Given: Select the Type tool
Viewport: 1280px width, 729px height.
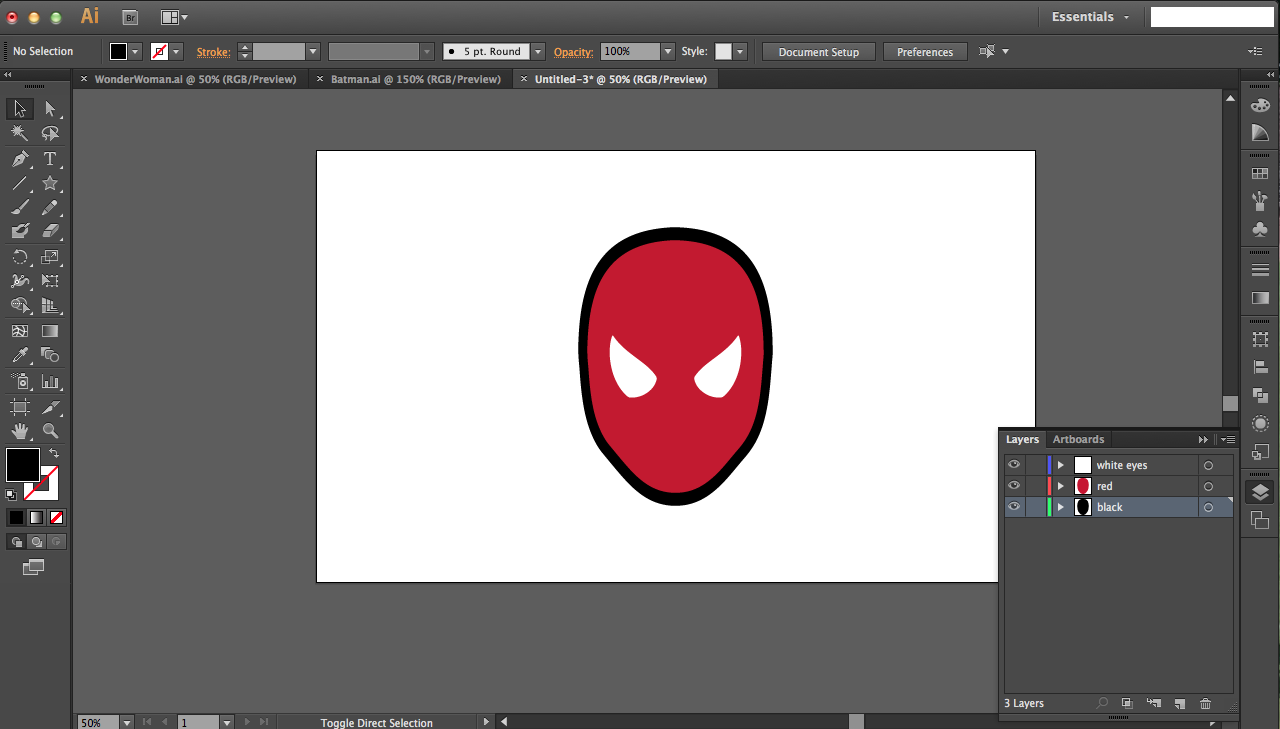Looking at the screenshot, I should 50,159.
